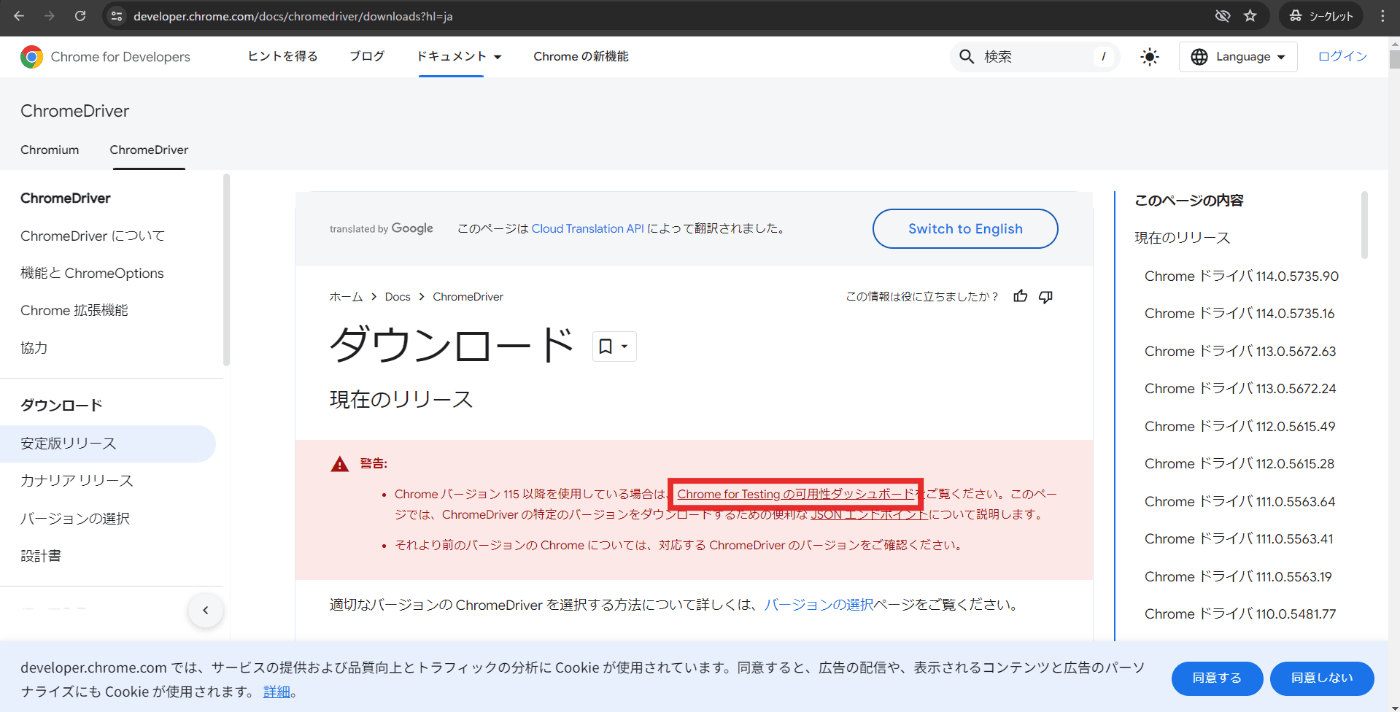Select 安定版リリース in sidebar
Screen dimensions: 1400x712
pos(108,443)
